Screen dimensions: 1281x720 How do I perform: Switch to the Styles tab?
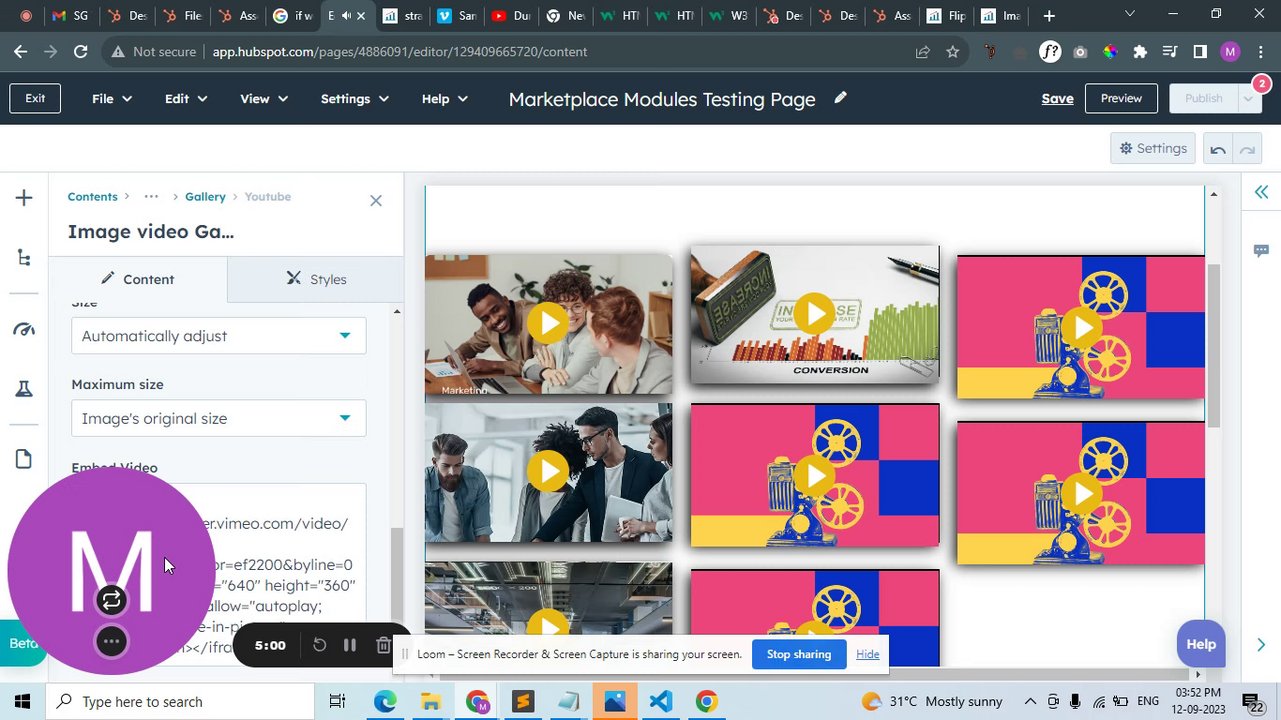tap(316, 279)
